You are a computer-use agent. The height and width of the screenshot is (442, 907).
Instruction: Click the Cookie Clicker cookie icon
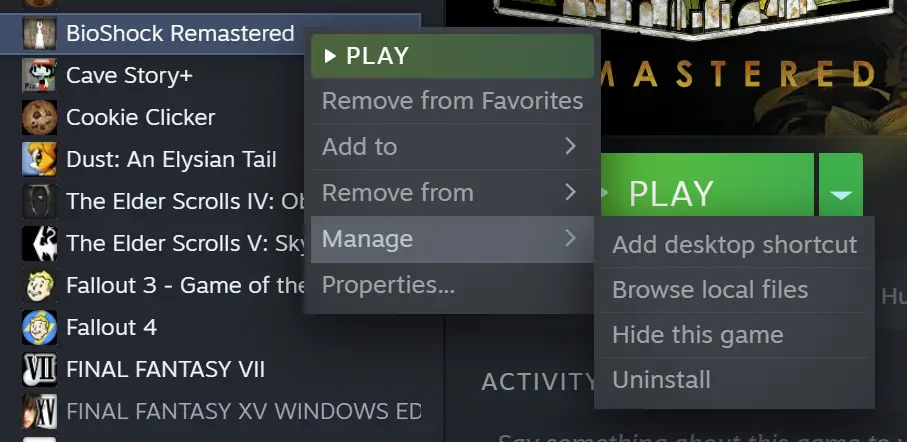coord(39,117)
